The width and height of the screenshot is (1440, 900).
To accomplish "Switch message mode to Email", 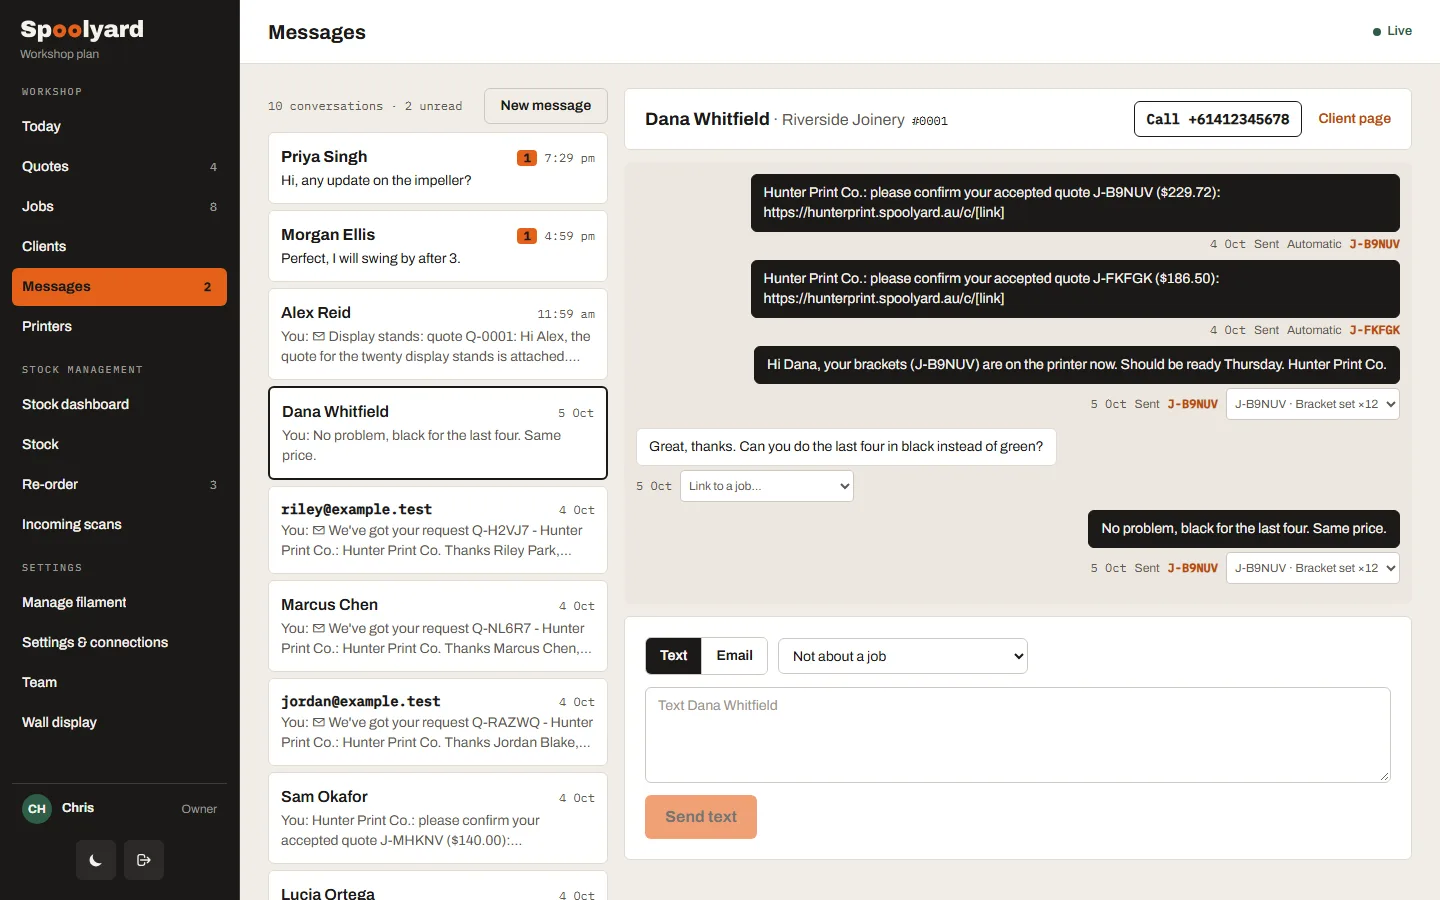I will click(x=734, y=656).
